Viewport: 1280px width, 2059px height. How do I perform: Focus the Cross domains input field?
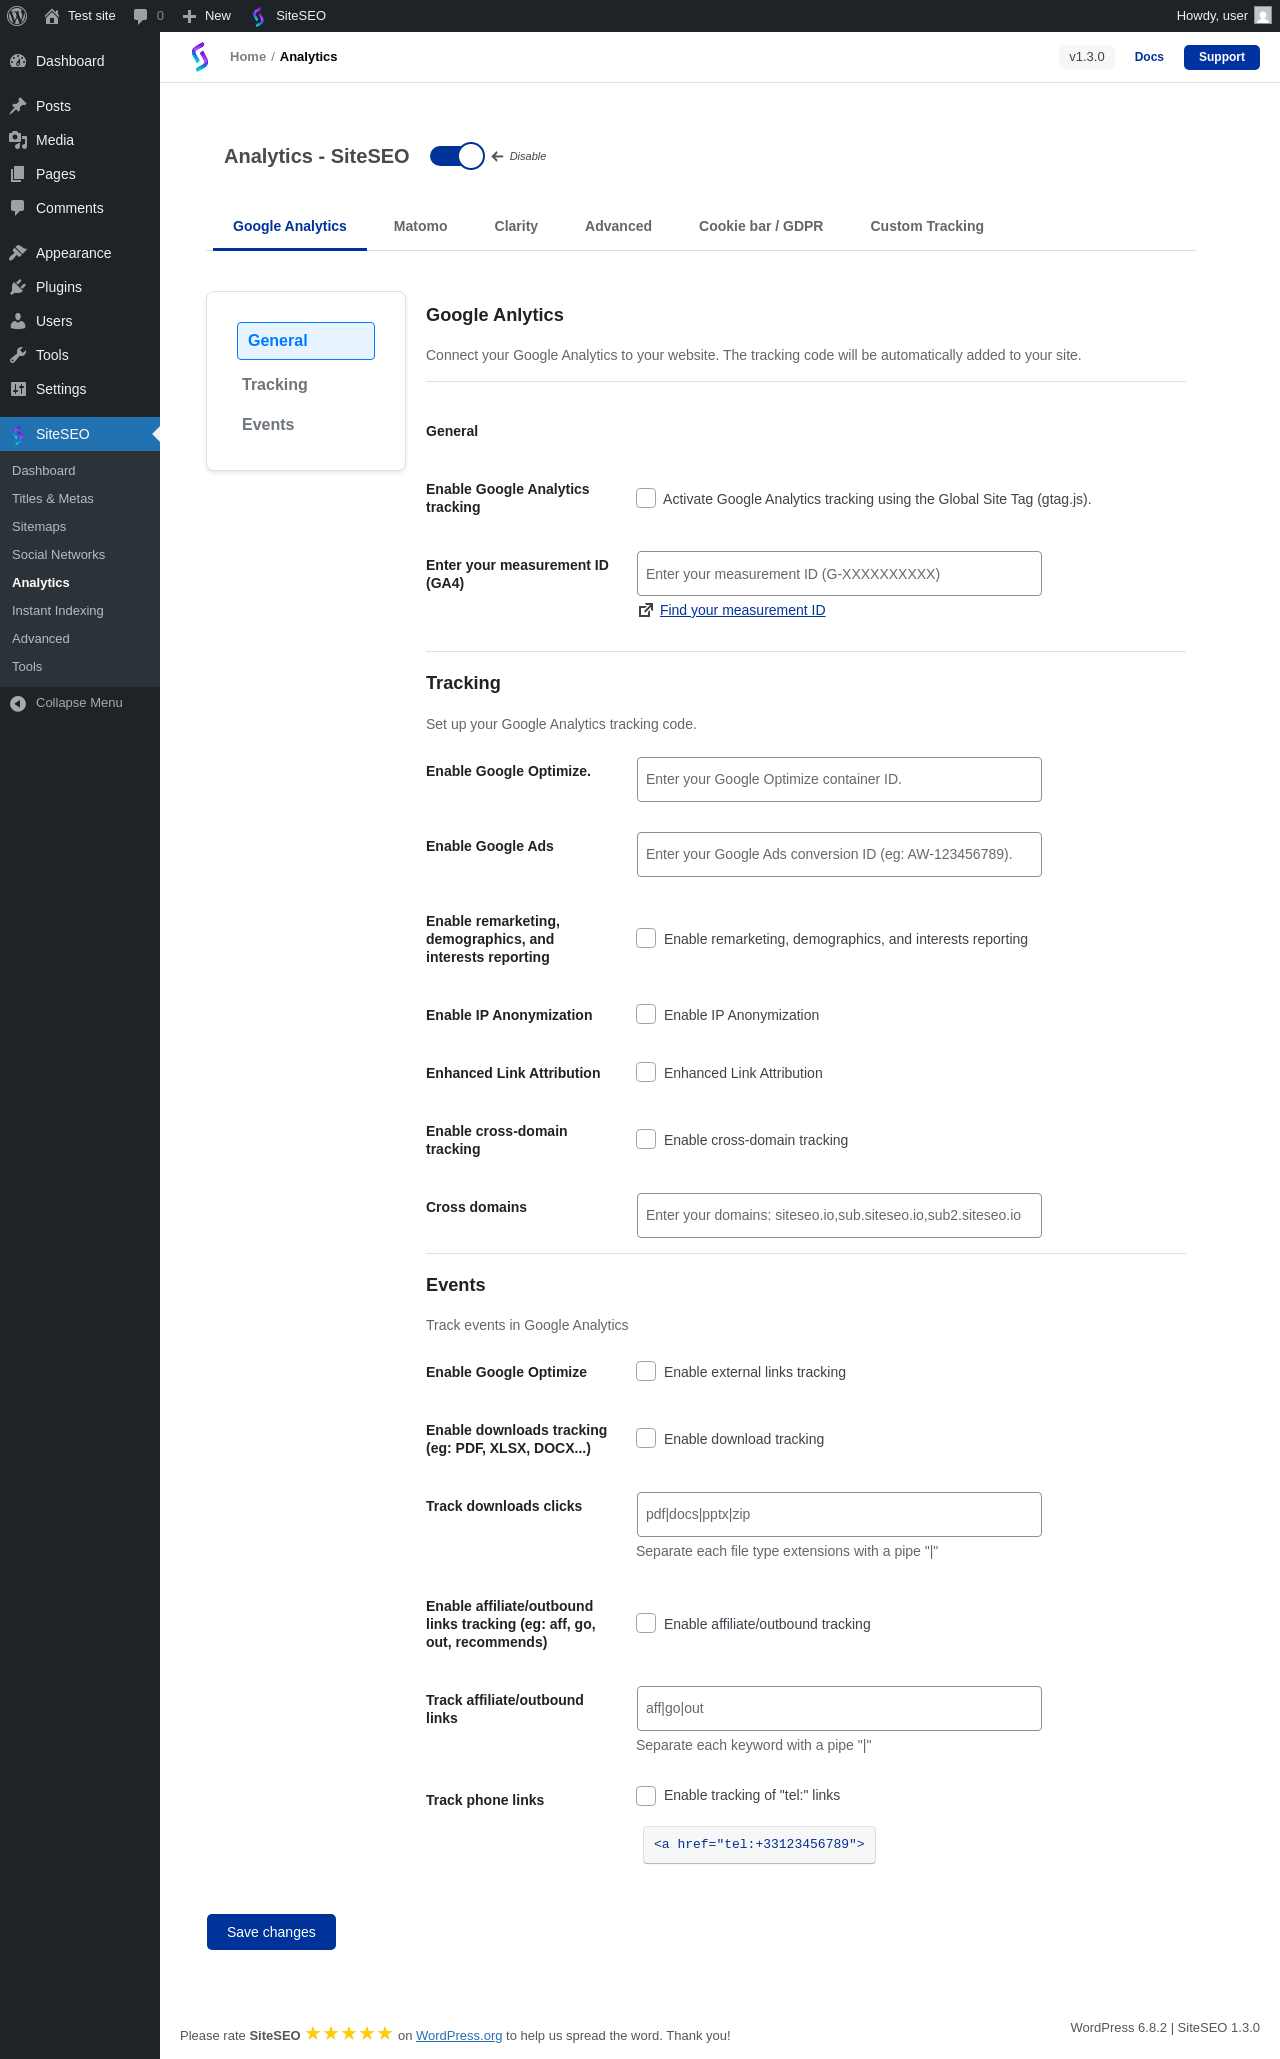tap(839, 1215)
